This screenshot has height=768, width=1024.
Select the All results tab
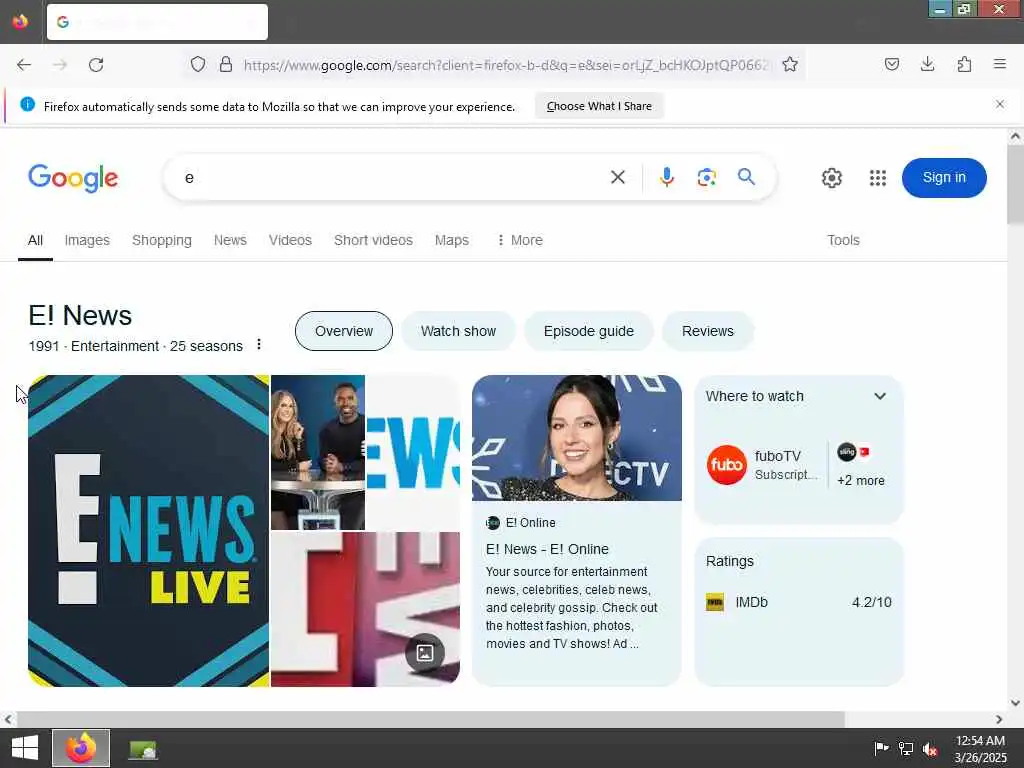tap(35, 240)
